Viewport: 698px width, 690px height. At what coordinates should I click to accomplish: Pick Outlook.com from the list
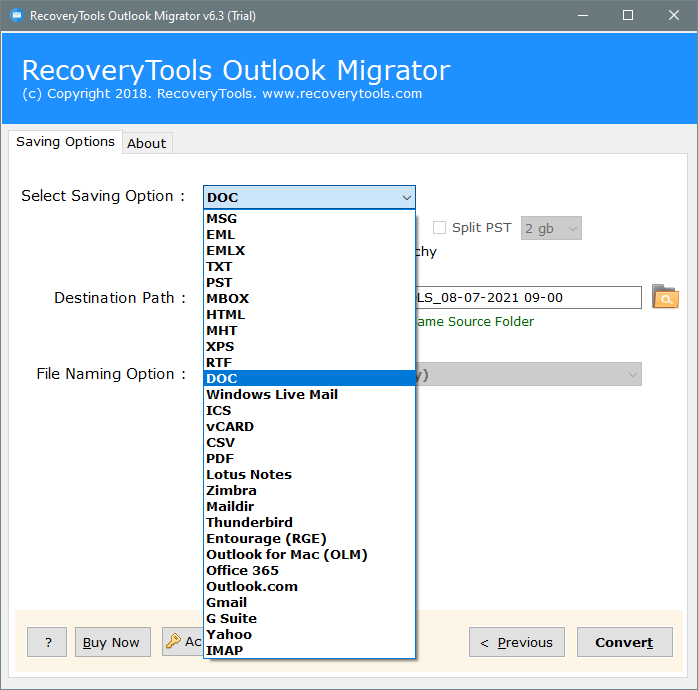309,587
